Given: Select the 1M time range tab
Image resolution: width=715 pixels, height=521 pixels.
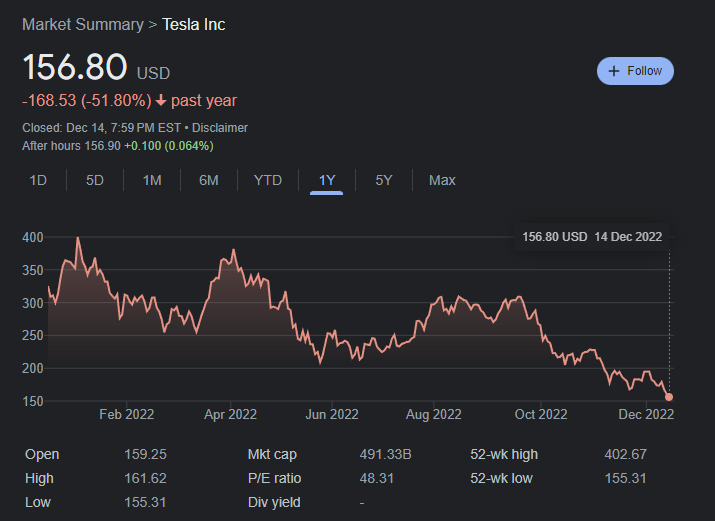Looking at the screenshot, I should click(x=152, y=181).
